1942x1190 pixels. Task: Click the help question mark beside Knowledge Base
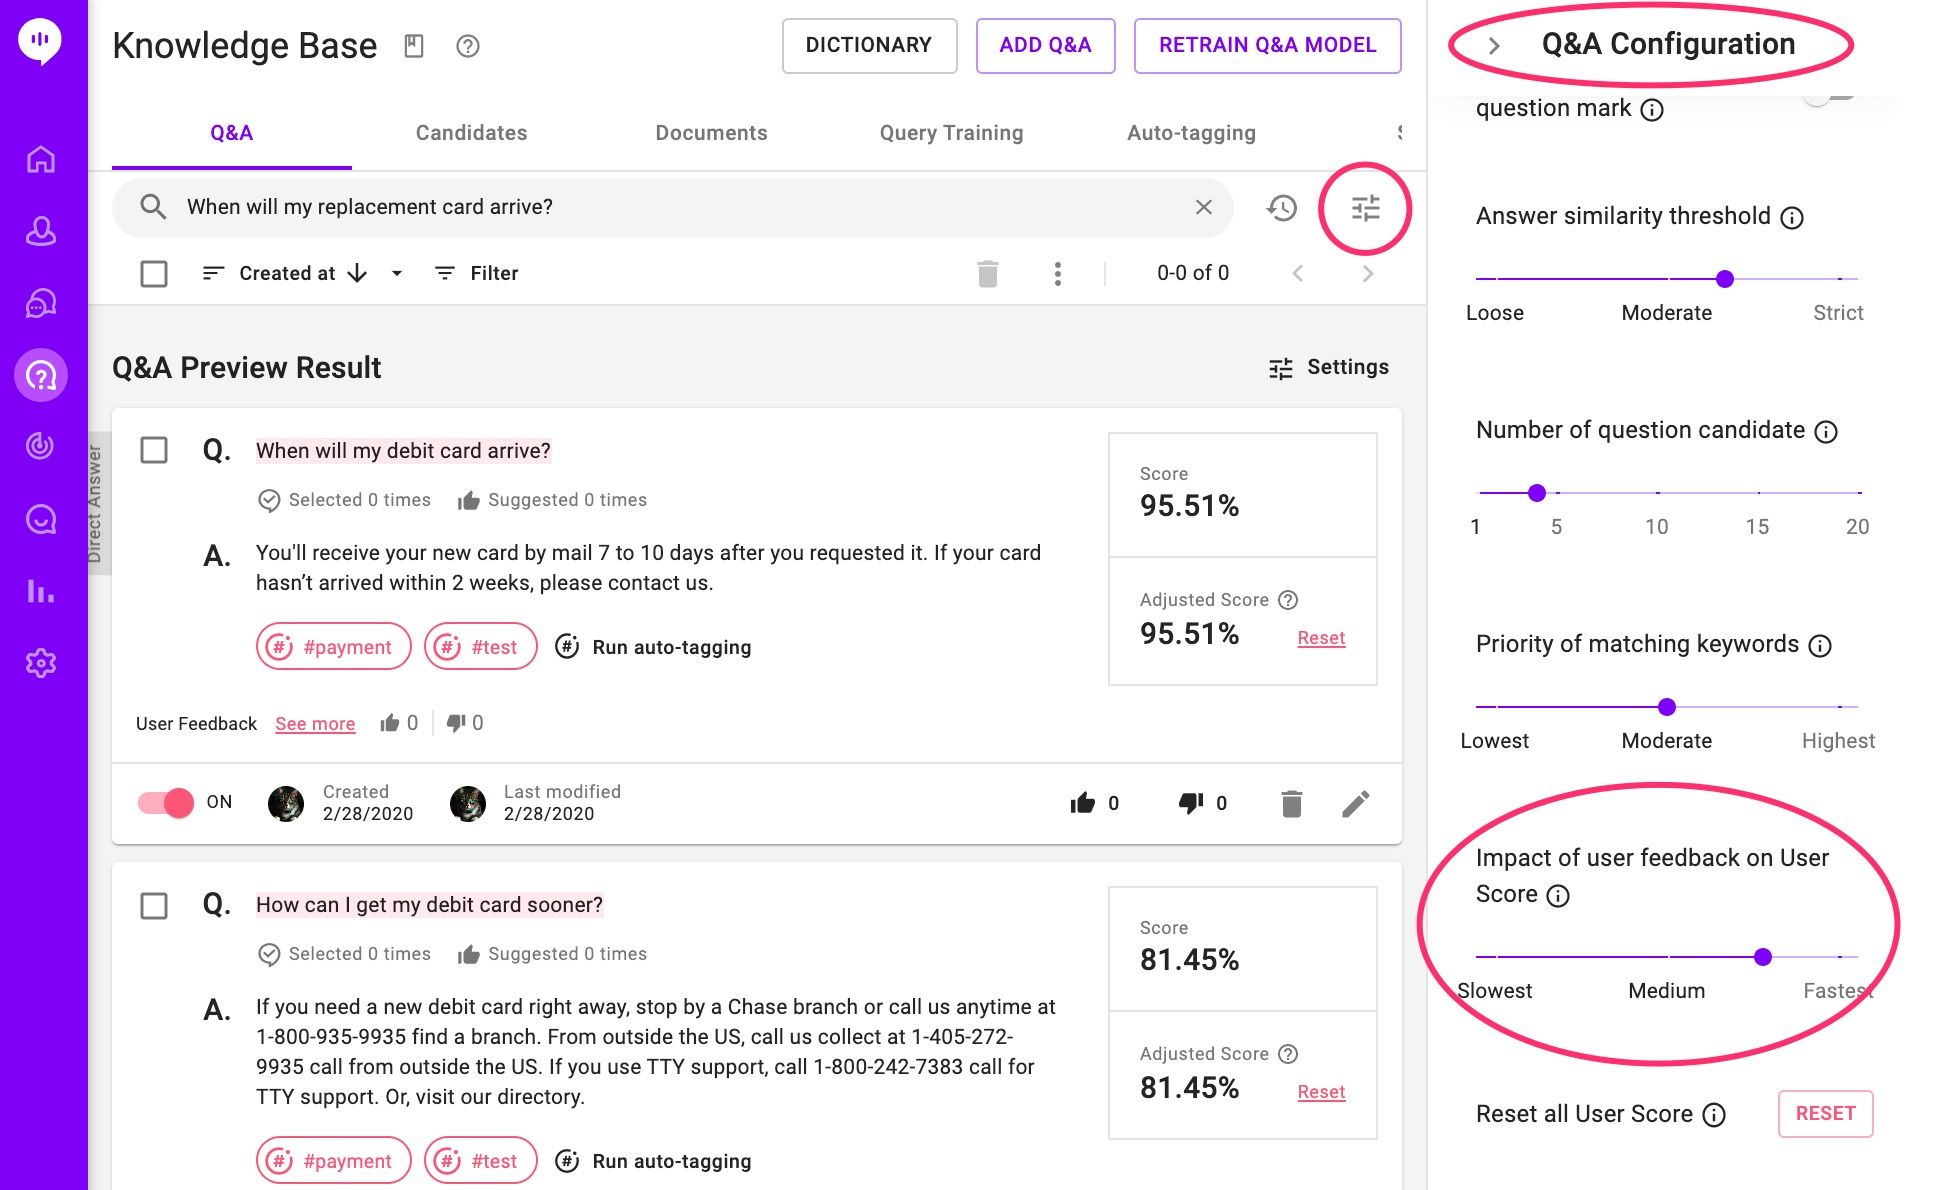pyautogui.click(x=467, y=46)
